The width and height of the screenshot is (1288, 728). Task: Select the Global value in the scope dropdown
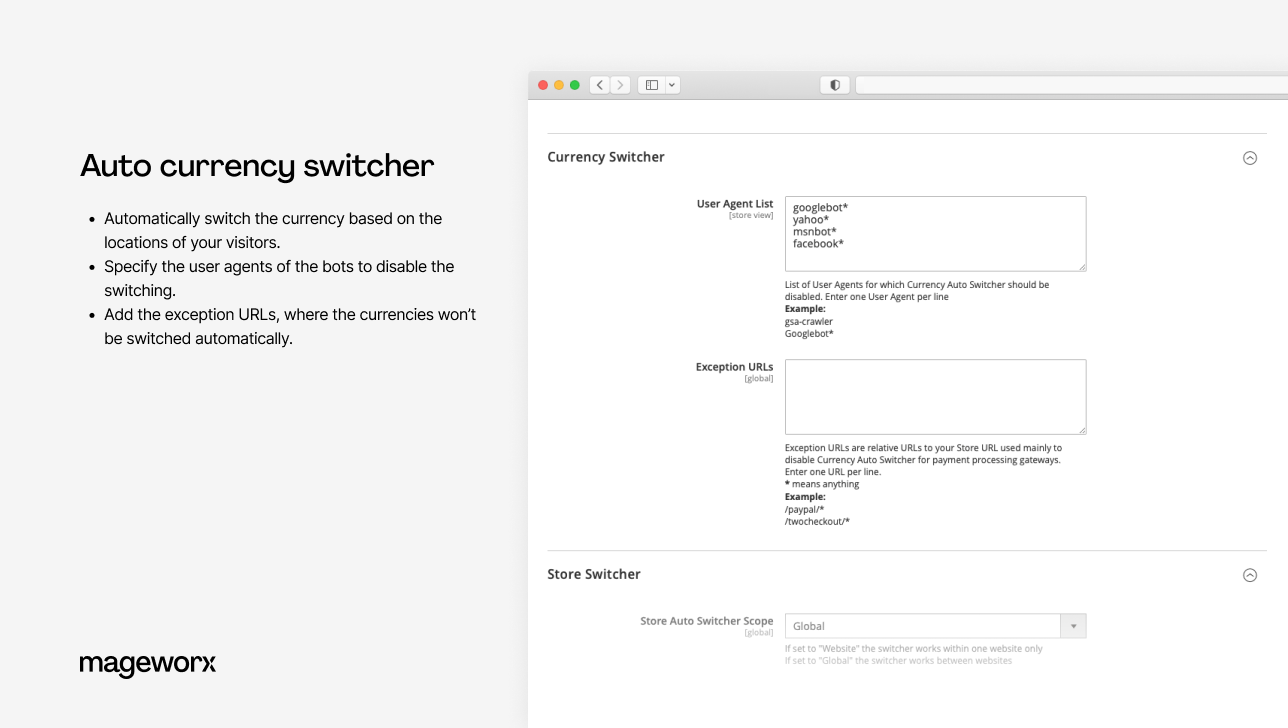(x=920, y=625)
